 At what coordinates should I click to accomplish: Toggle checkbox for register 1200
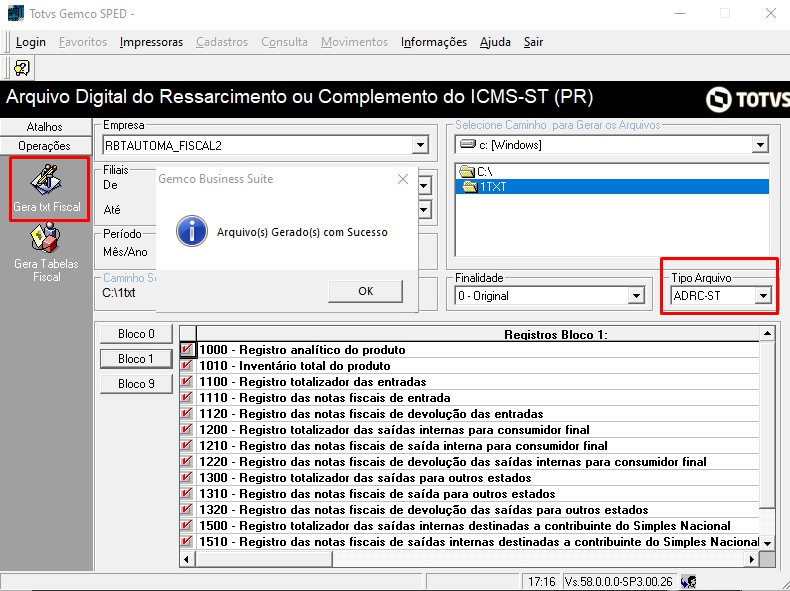[x=186, y=430]
